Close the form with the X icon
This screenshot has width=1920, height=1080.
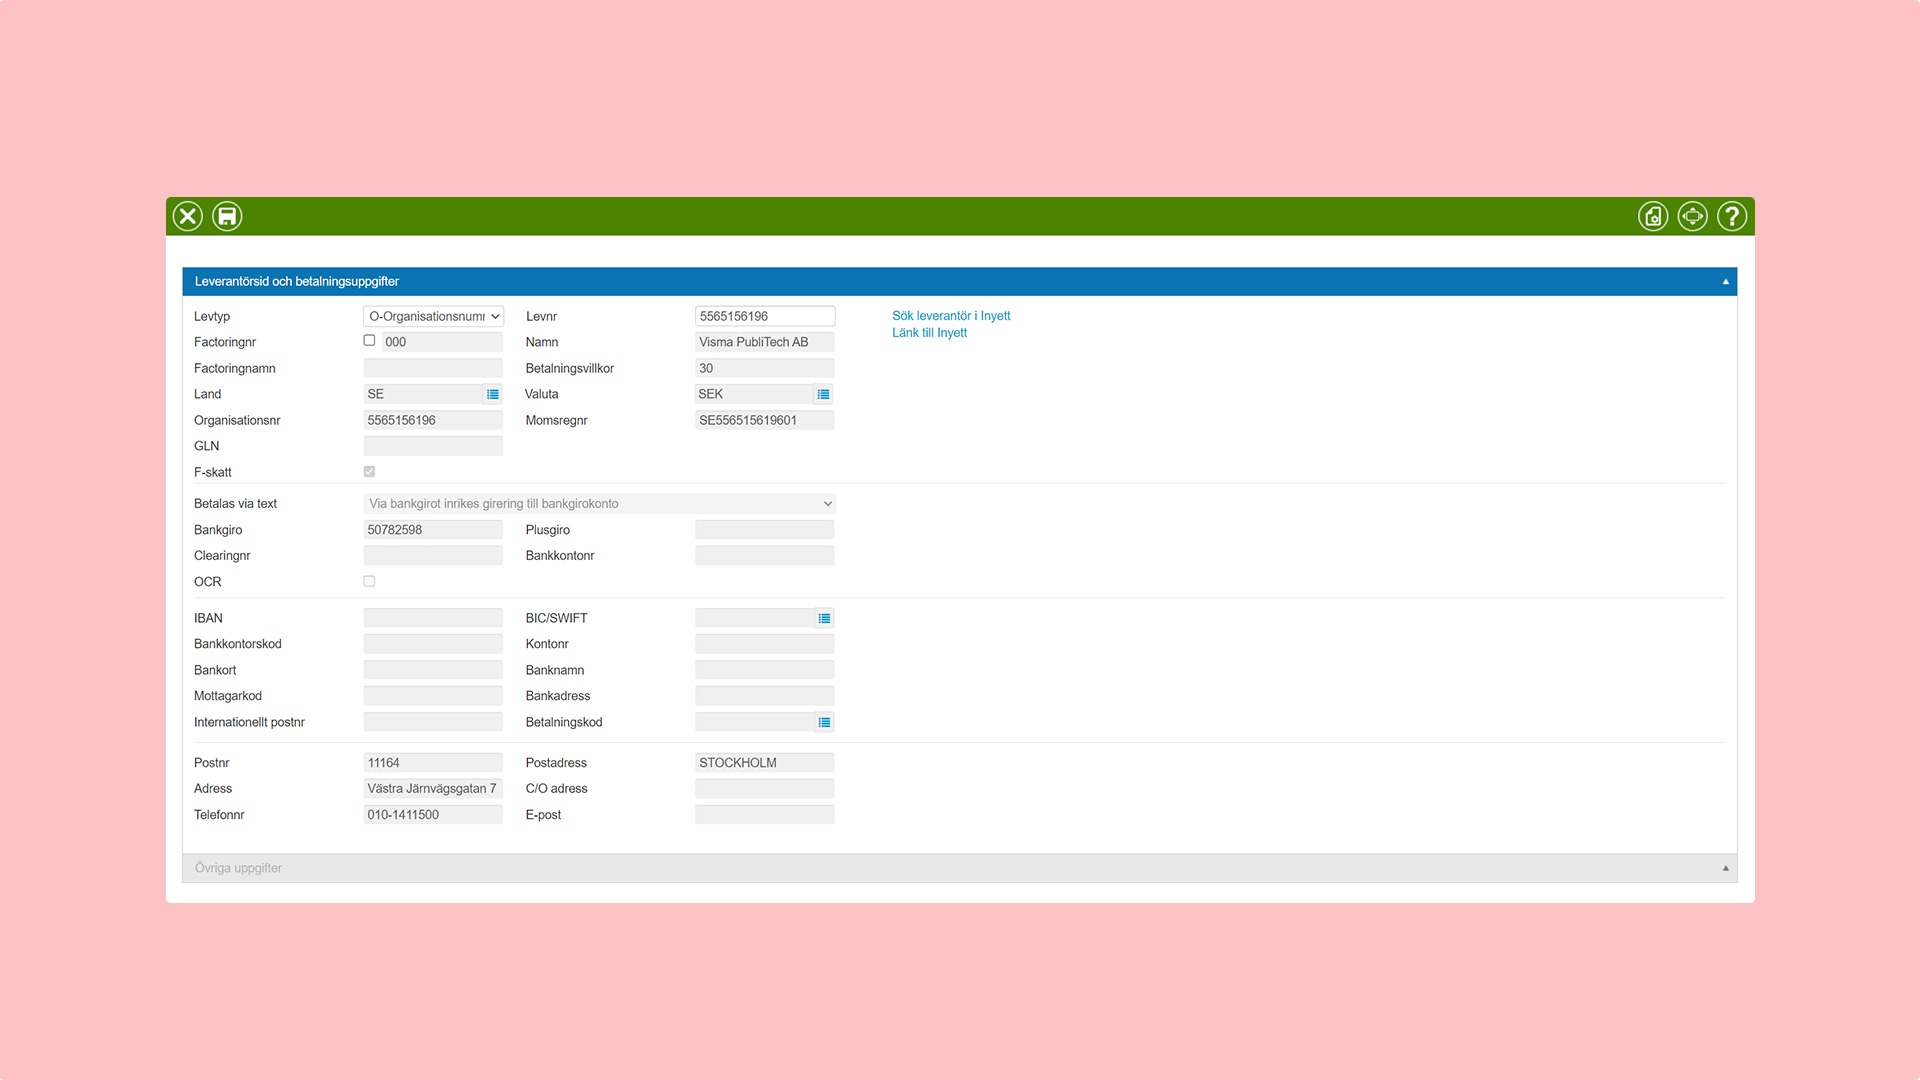click(187, 216)
